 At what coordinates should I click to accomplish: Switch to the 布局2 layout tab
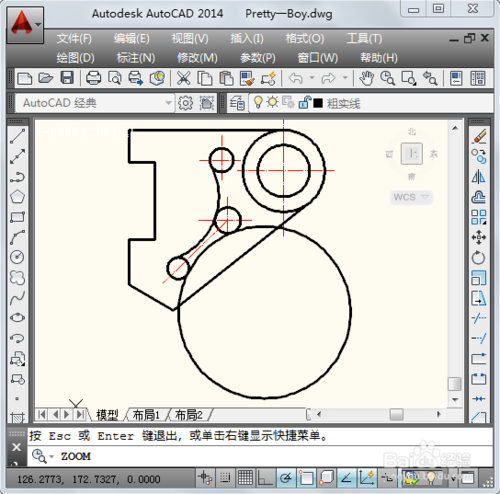tap(189, 415)
